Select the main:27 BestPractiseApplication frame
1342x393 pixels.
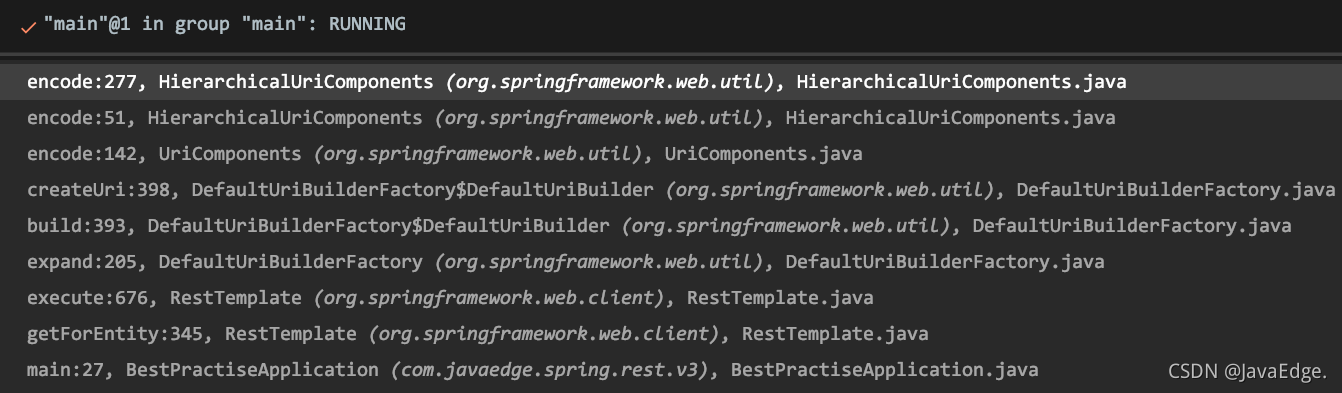click(x=671, y=370)
